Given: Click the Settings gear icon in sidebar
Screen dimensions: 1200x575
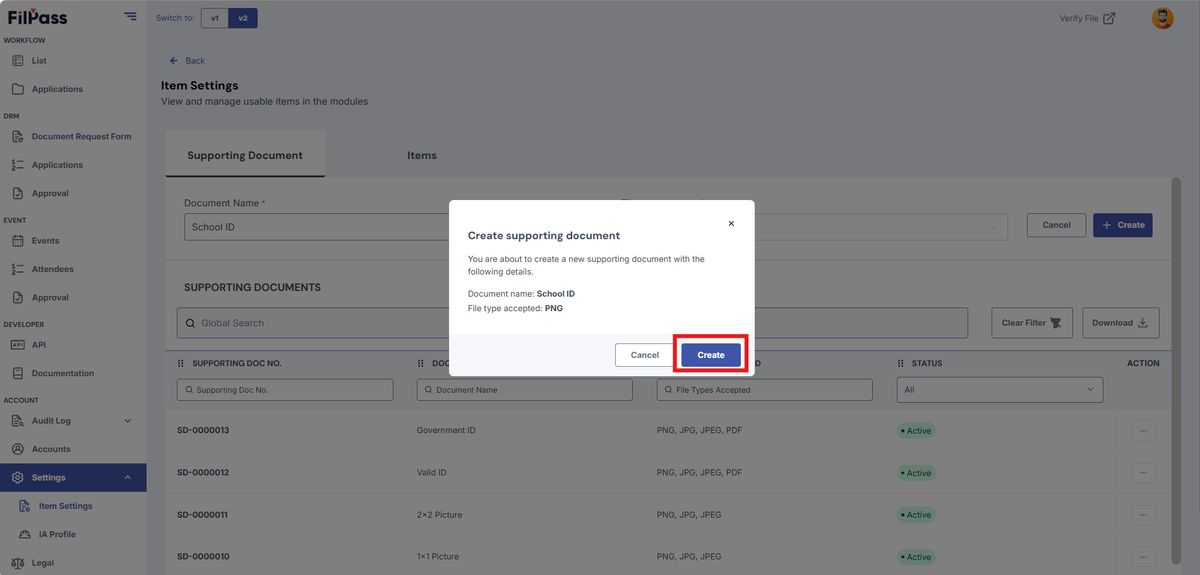Looking at the screenshot, I should coord(18,478).
